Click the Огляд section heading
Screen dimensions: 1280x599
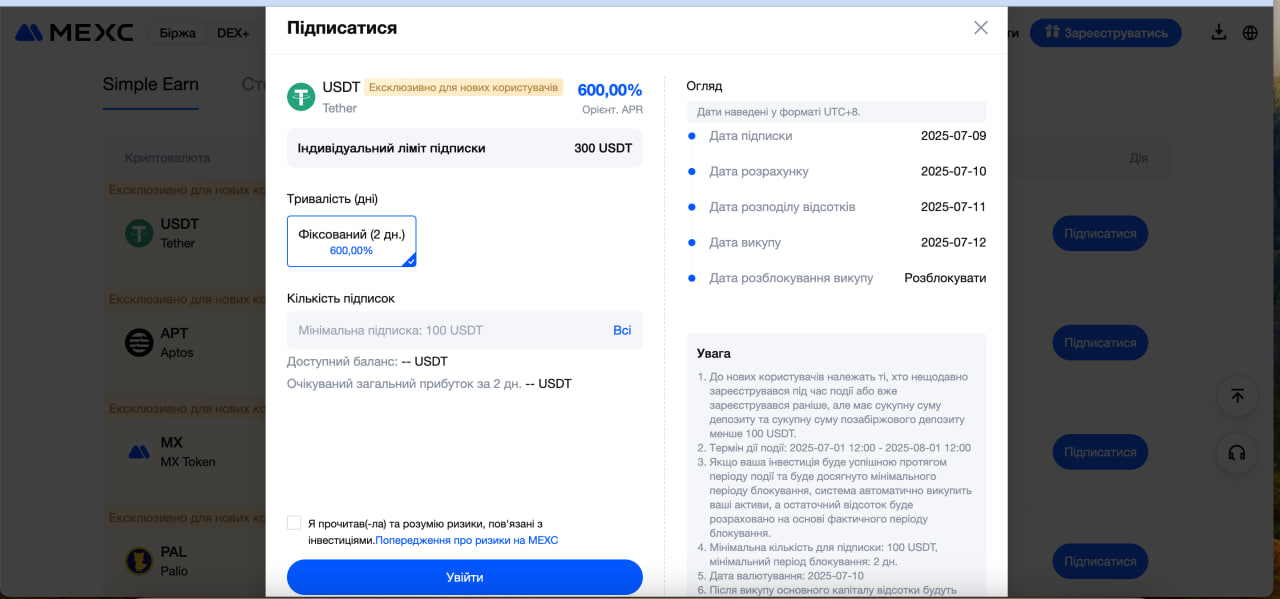tap(704, 86)
